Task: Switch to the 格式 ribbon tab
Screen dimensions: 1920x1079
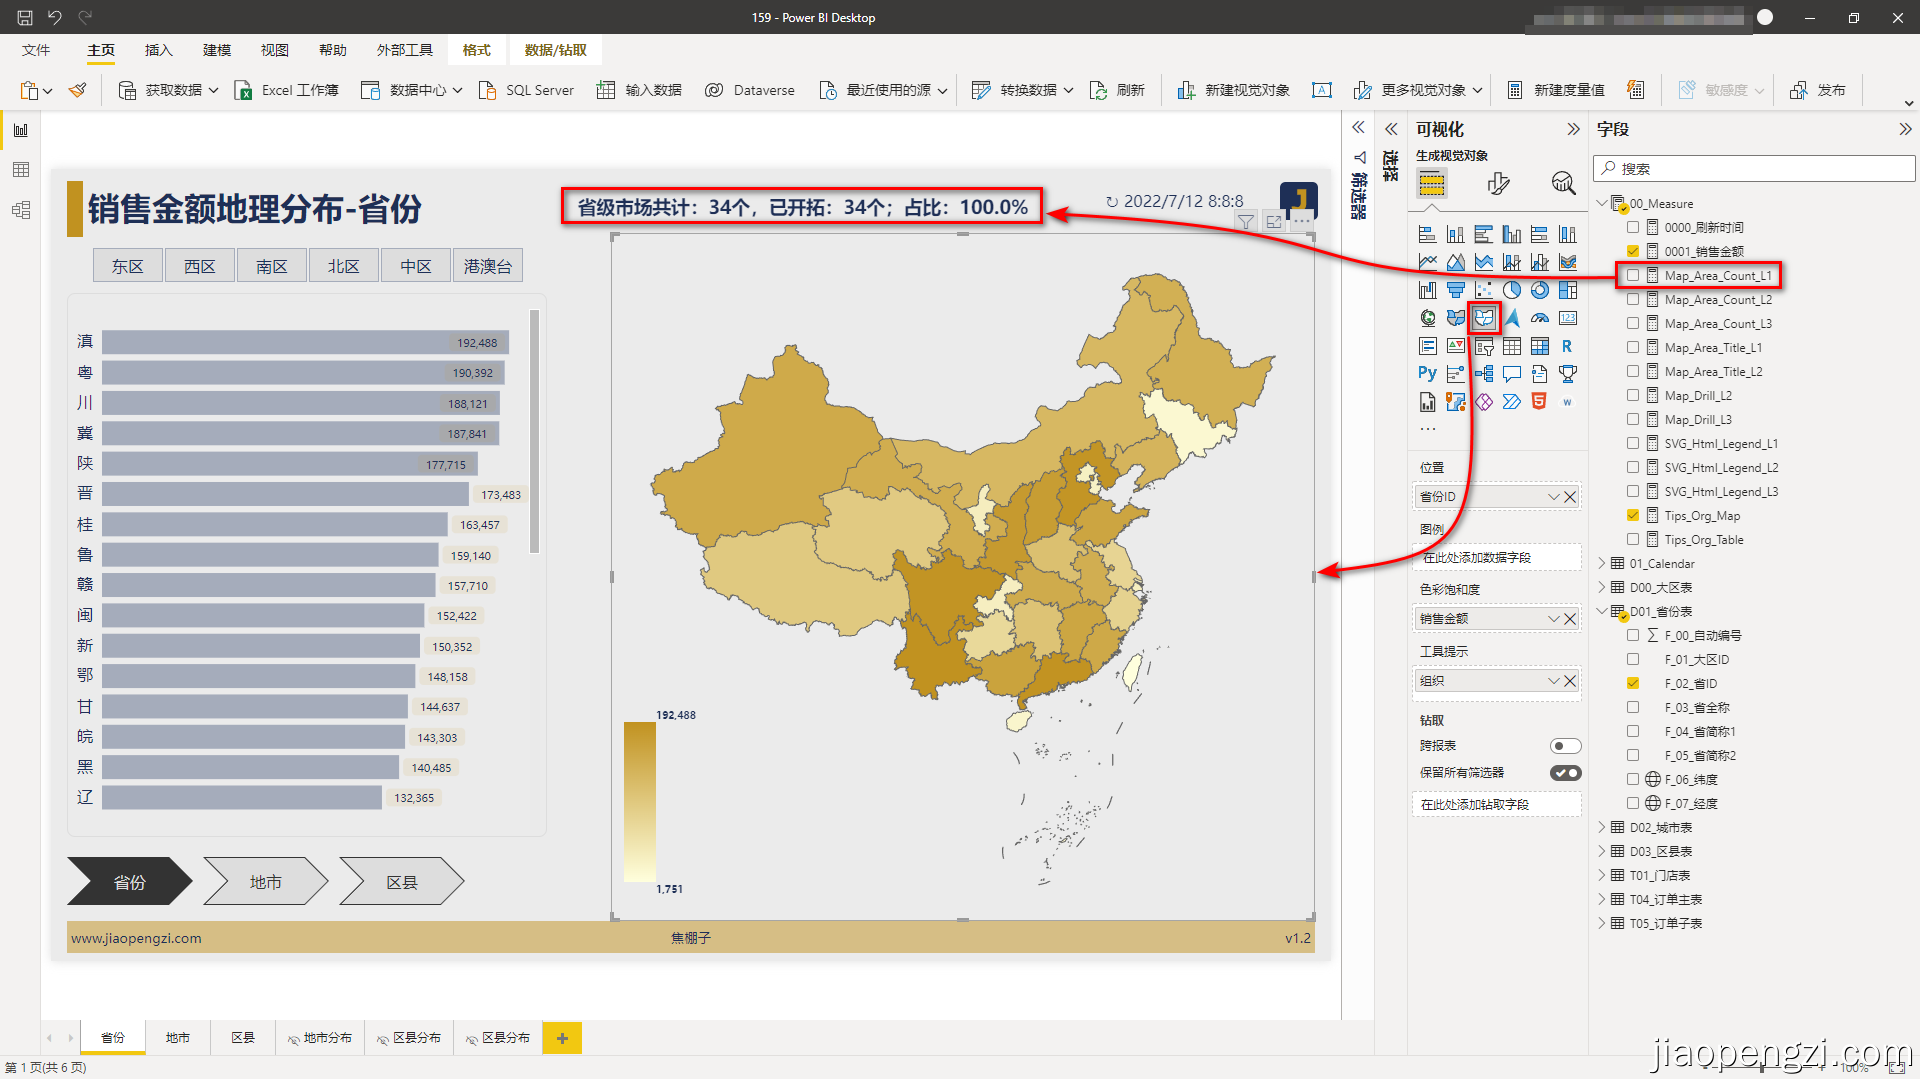Action: click(x=477, y=50)
